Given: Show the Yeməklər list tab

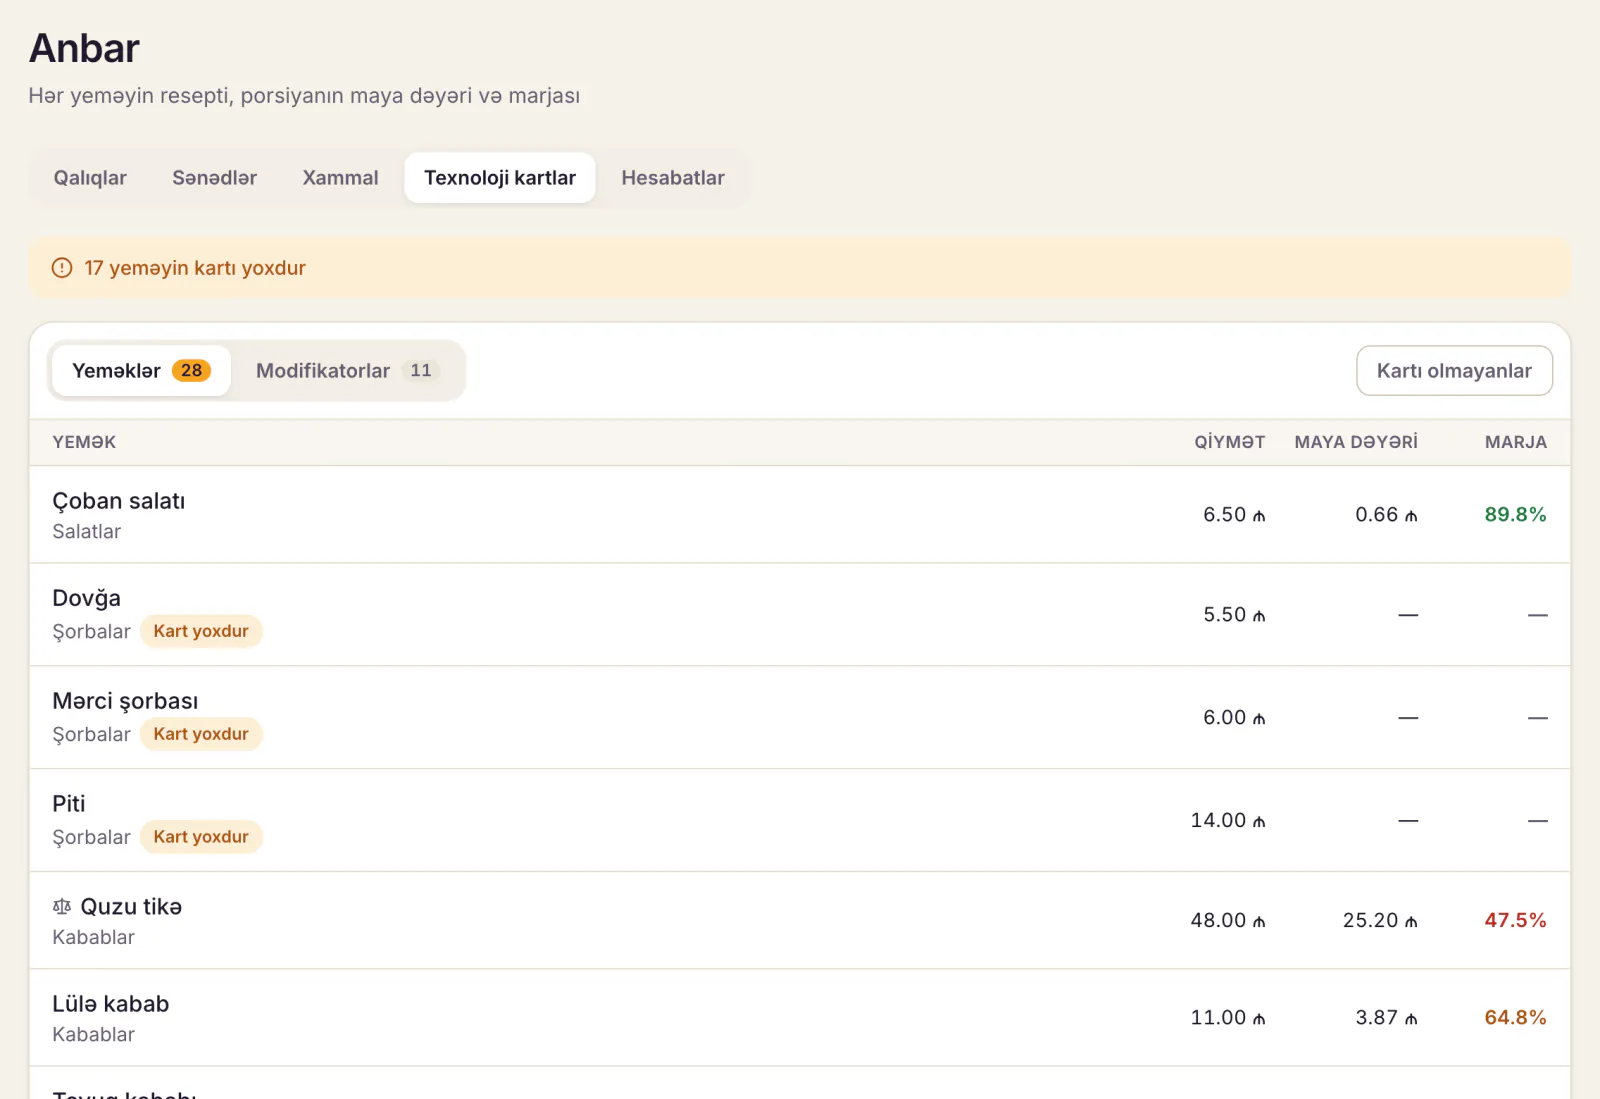Looking at the screenshot, I should [x=141, y=371].
